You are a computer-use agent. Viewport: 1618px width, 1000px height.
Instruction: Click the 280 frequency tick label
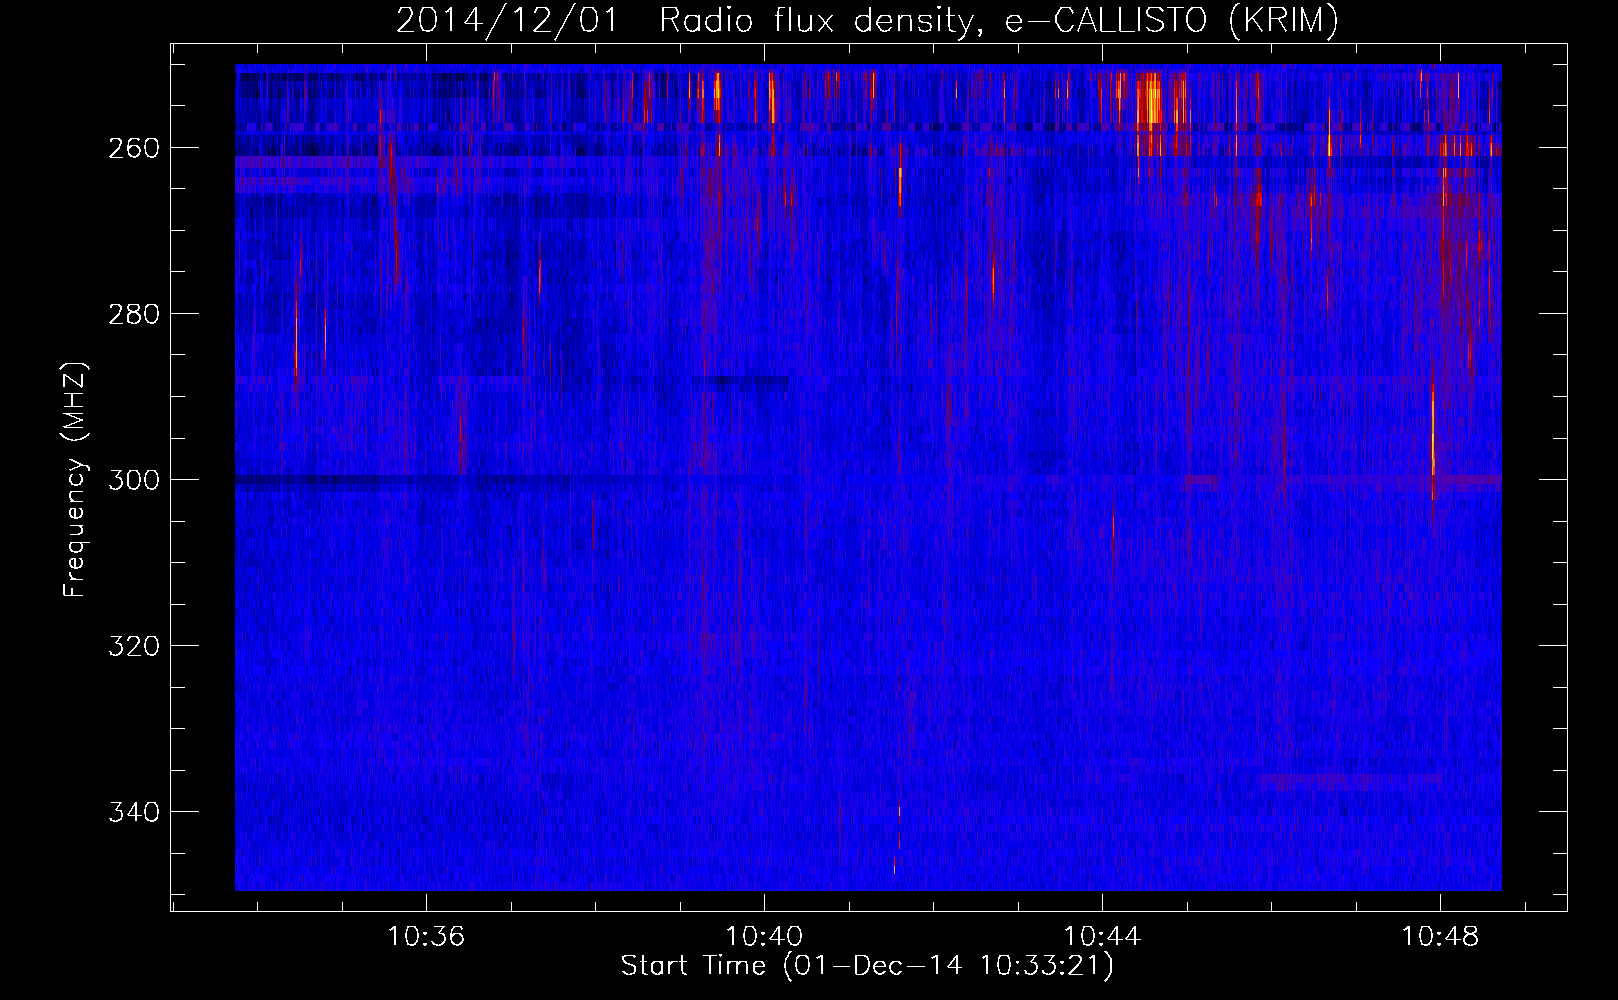click(x=133, y=314)
